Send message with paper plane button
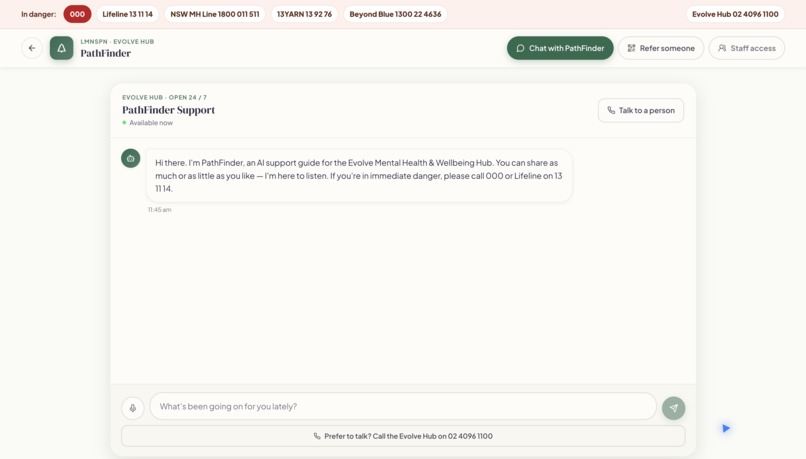 [673, 408]
